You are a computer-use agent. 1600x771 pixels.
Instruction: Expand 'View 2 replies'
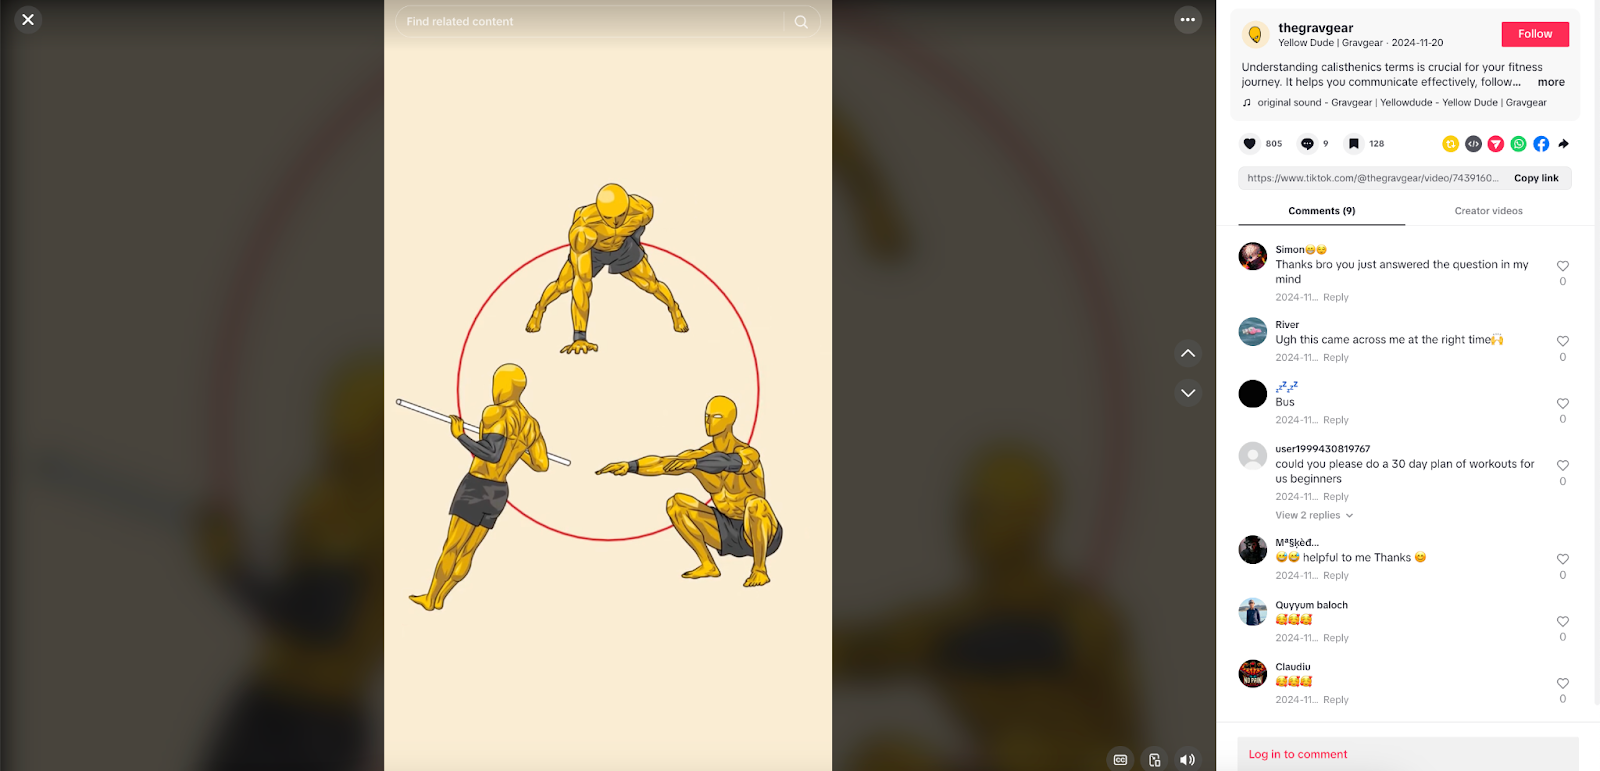tap(1313, 515)
